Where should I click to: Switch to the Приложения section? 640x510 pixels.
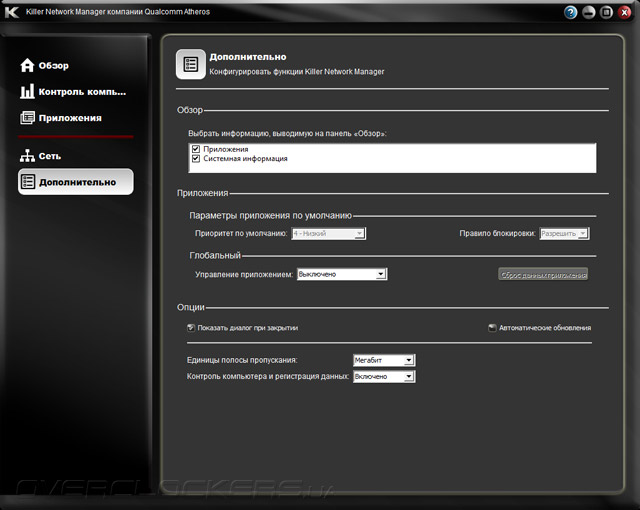(61, 118)
